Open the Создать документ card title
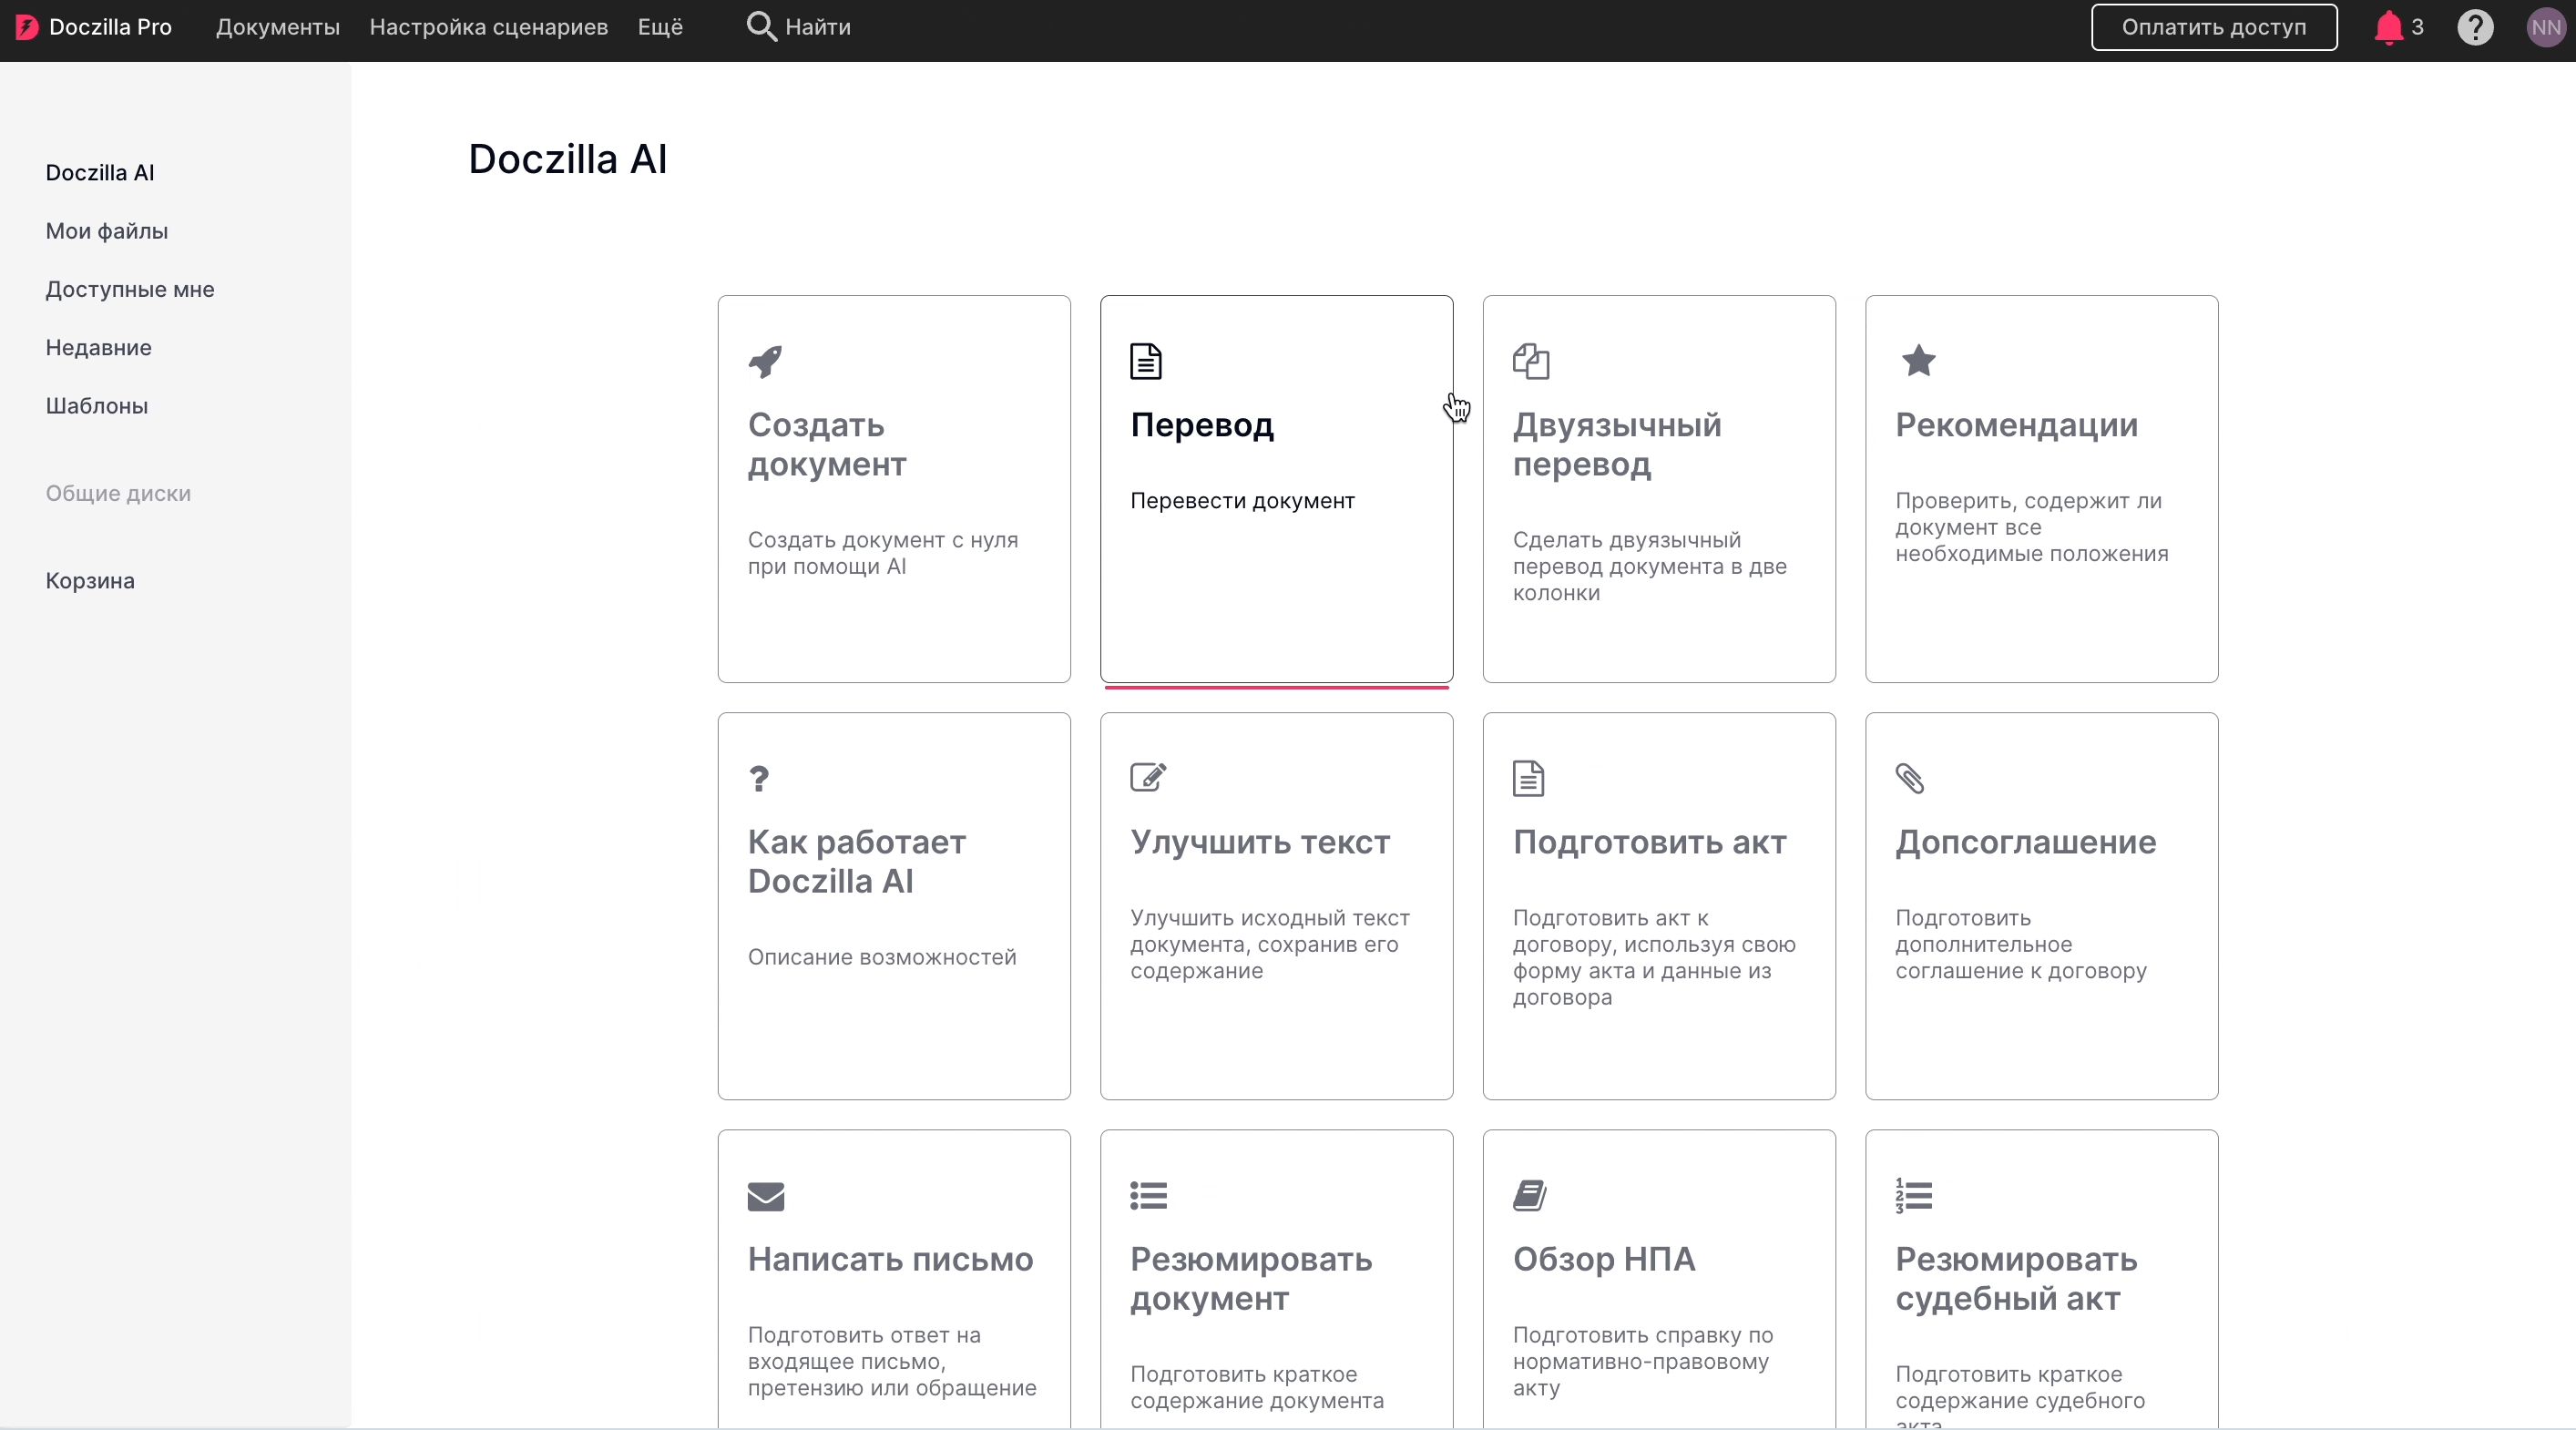This screenshot has width=2576, height=1430. click(828, 445)
